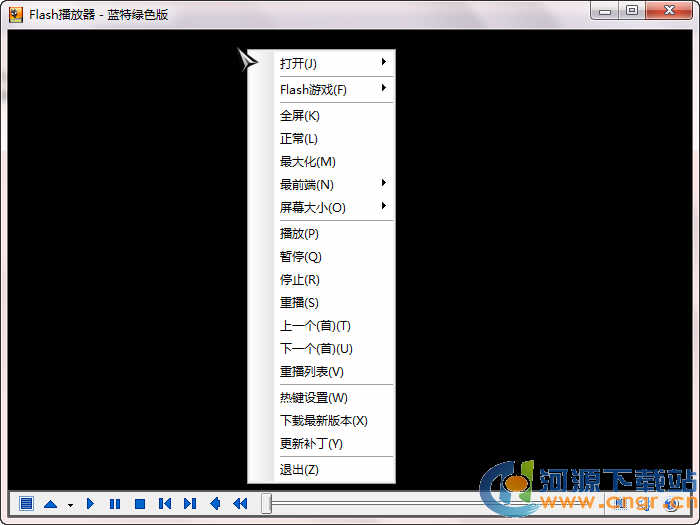Screen dimensions: 700x525
Task: Click the playback progress slider thumb
Action: (267, 504)
